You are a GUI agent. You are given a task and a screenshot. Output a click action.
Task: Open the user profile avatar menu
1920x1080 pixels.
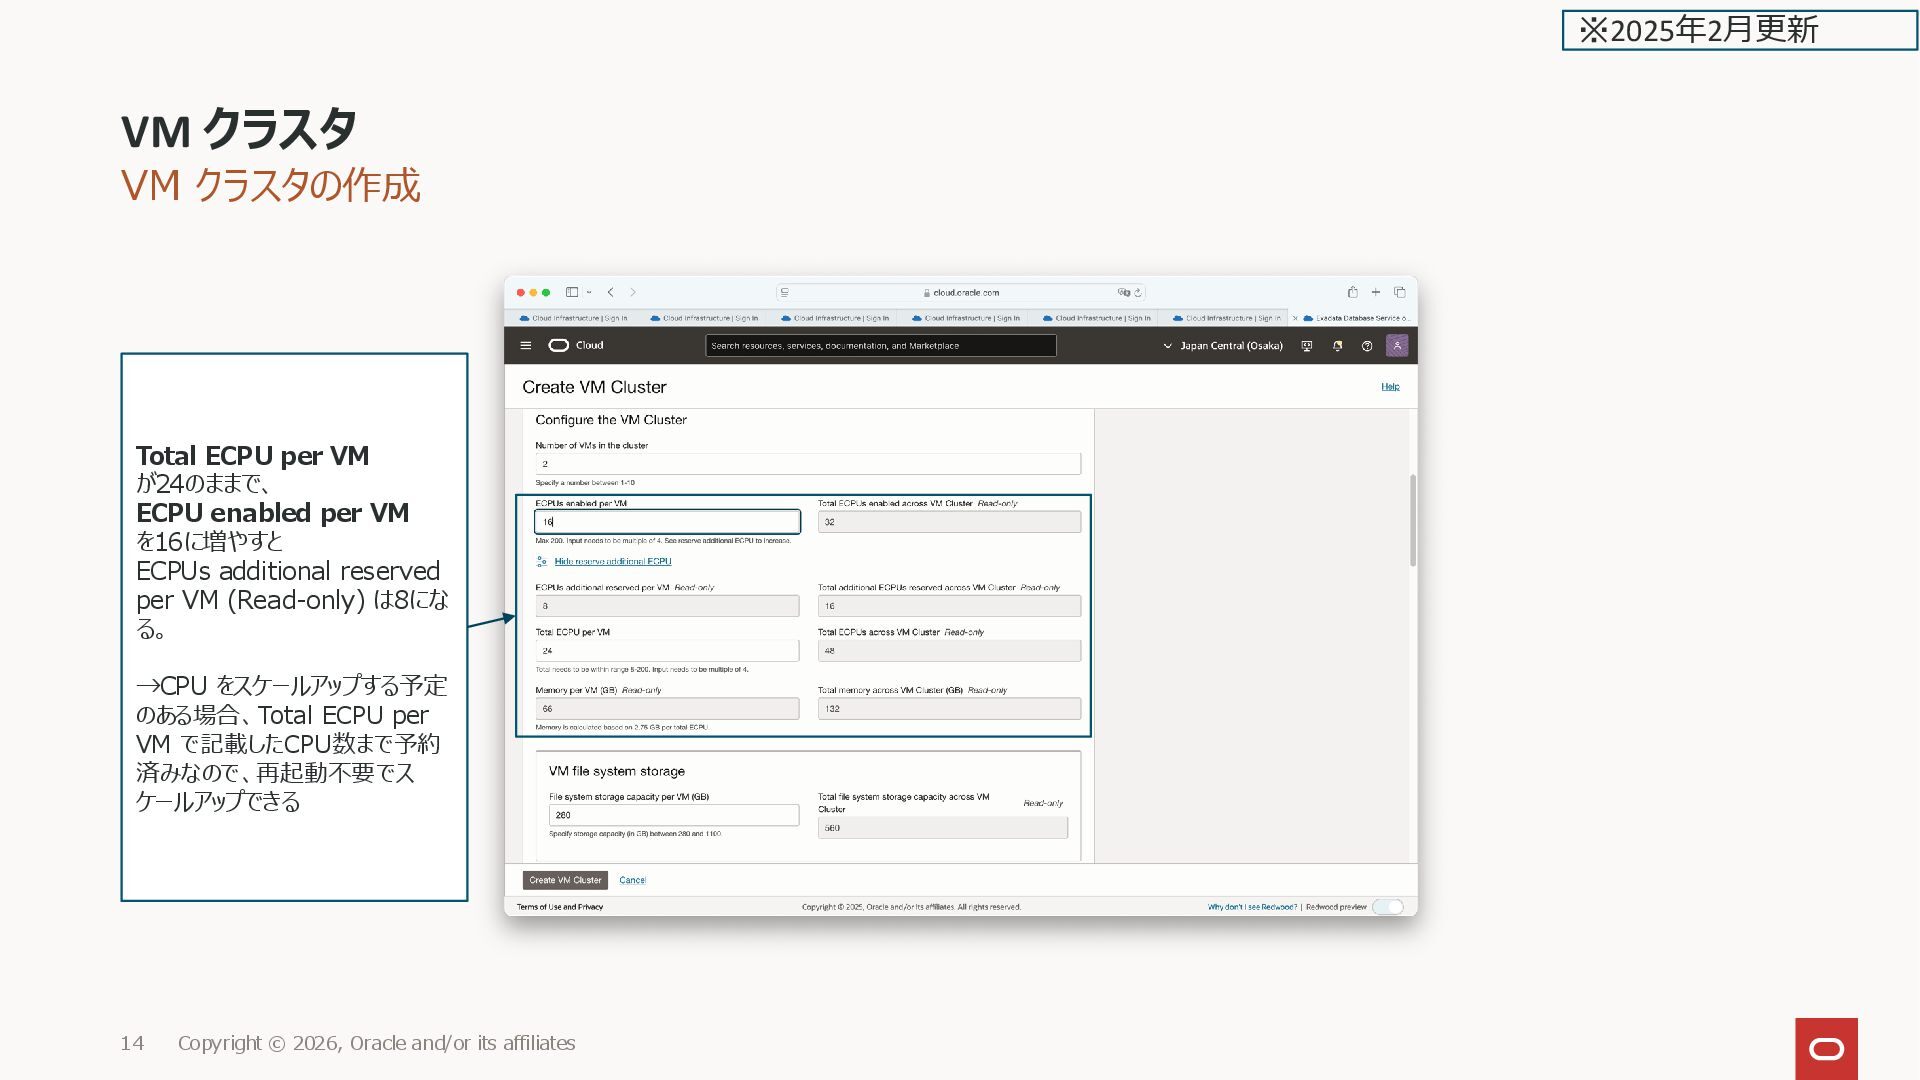tap(1397, 346)
